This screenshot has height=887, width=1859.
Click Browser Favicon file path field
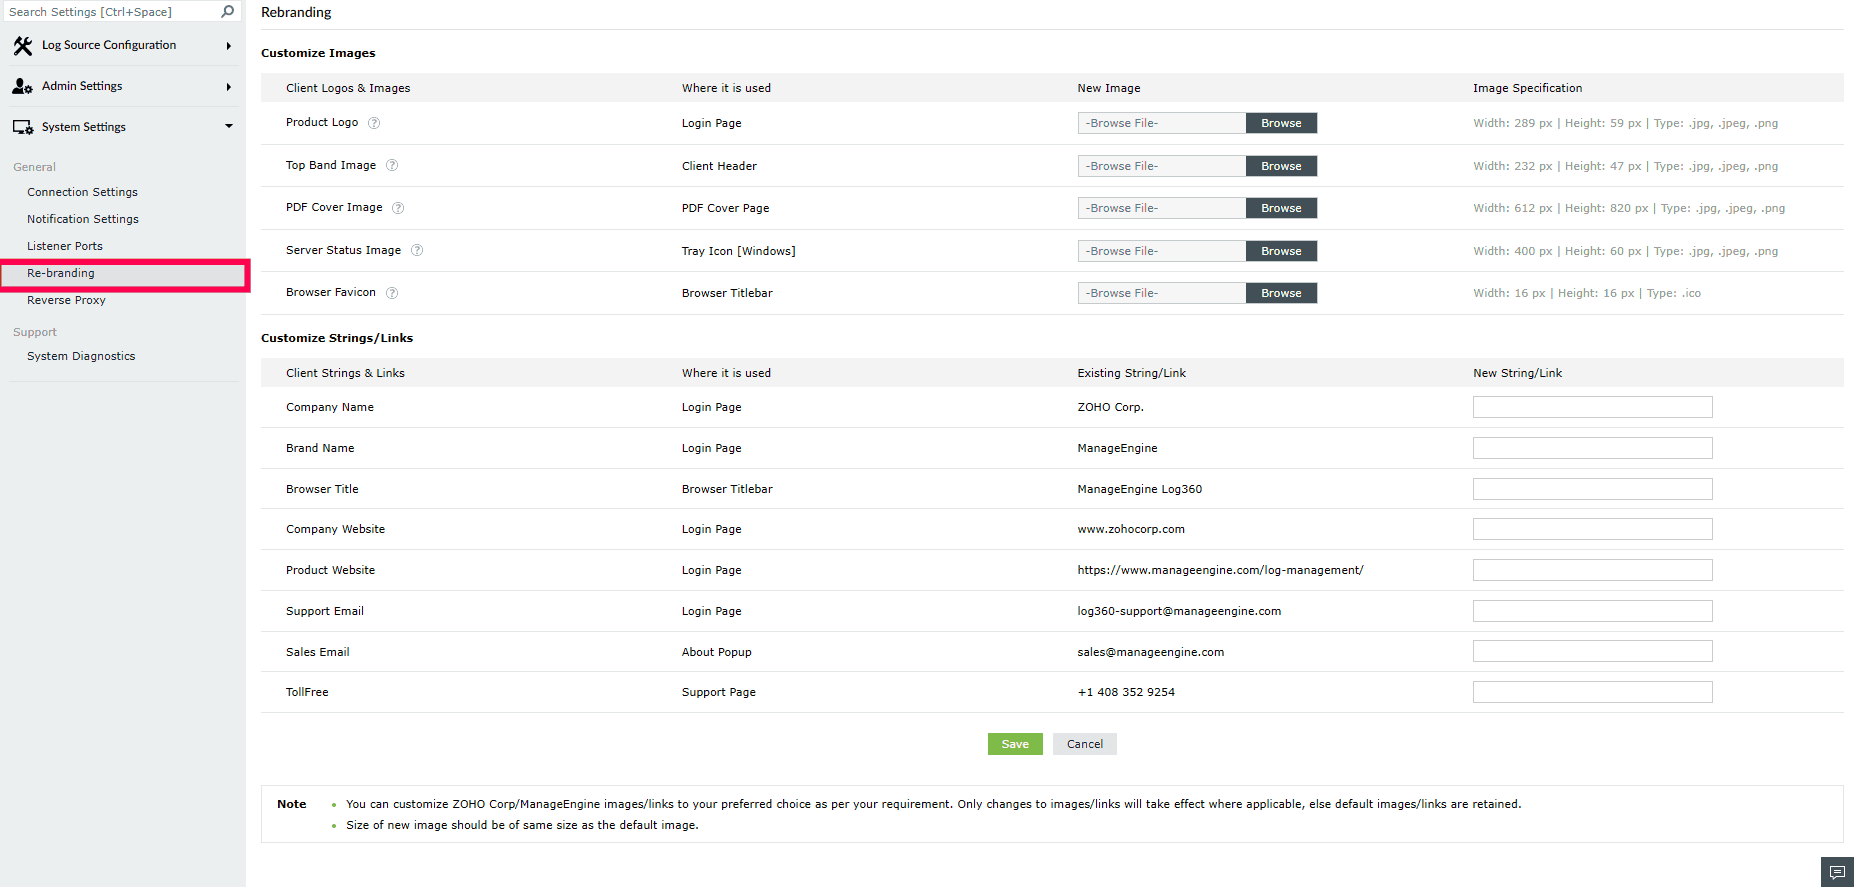tap(1162, 293)
